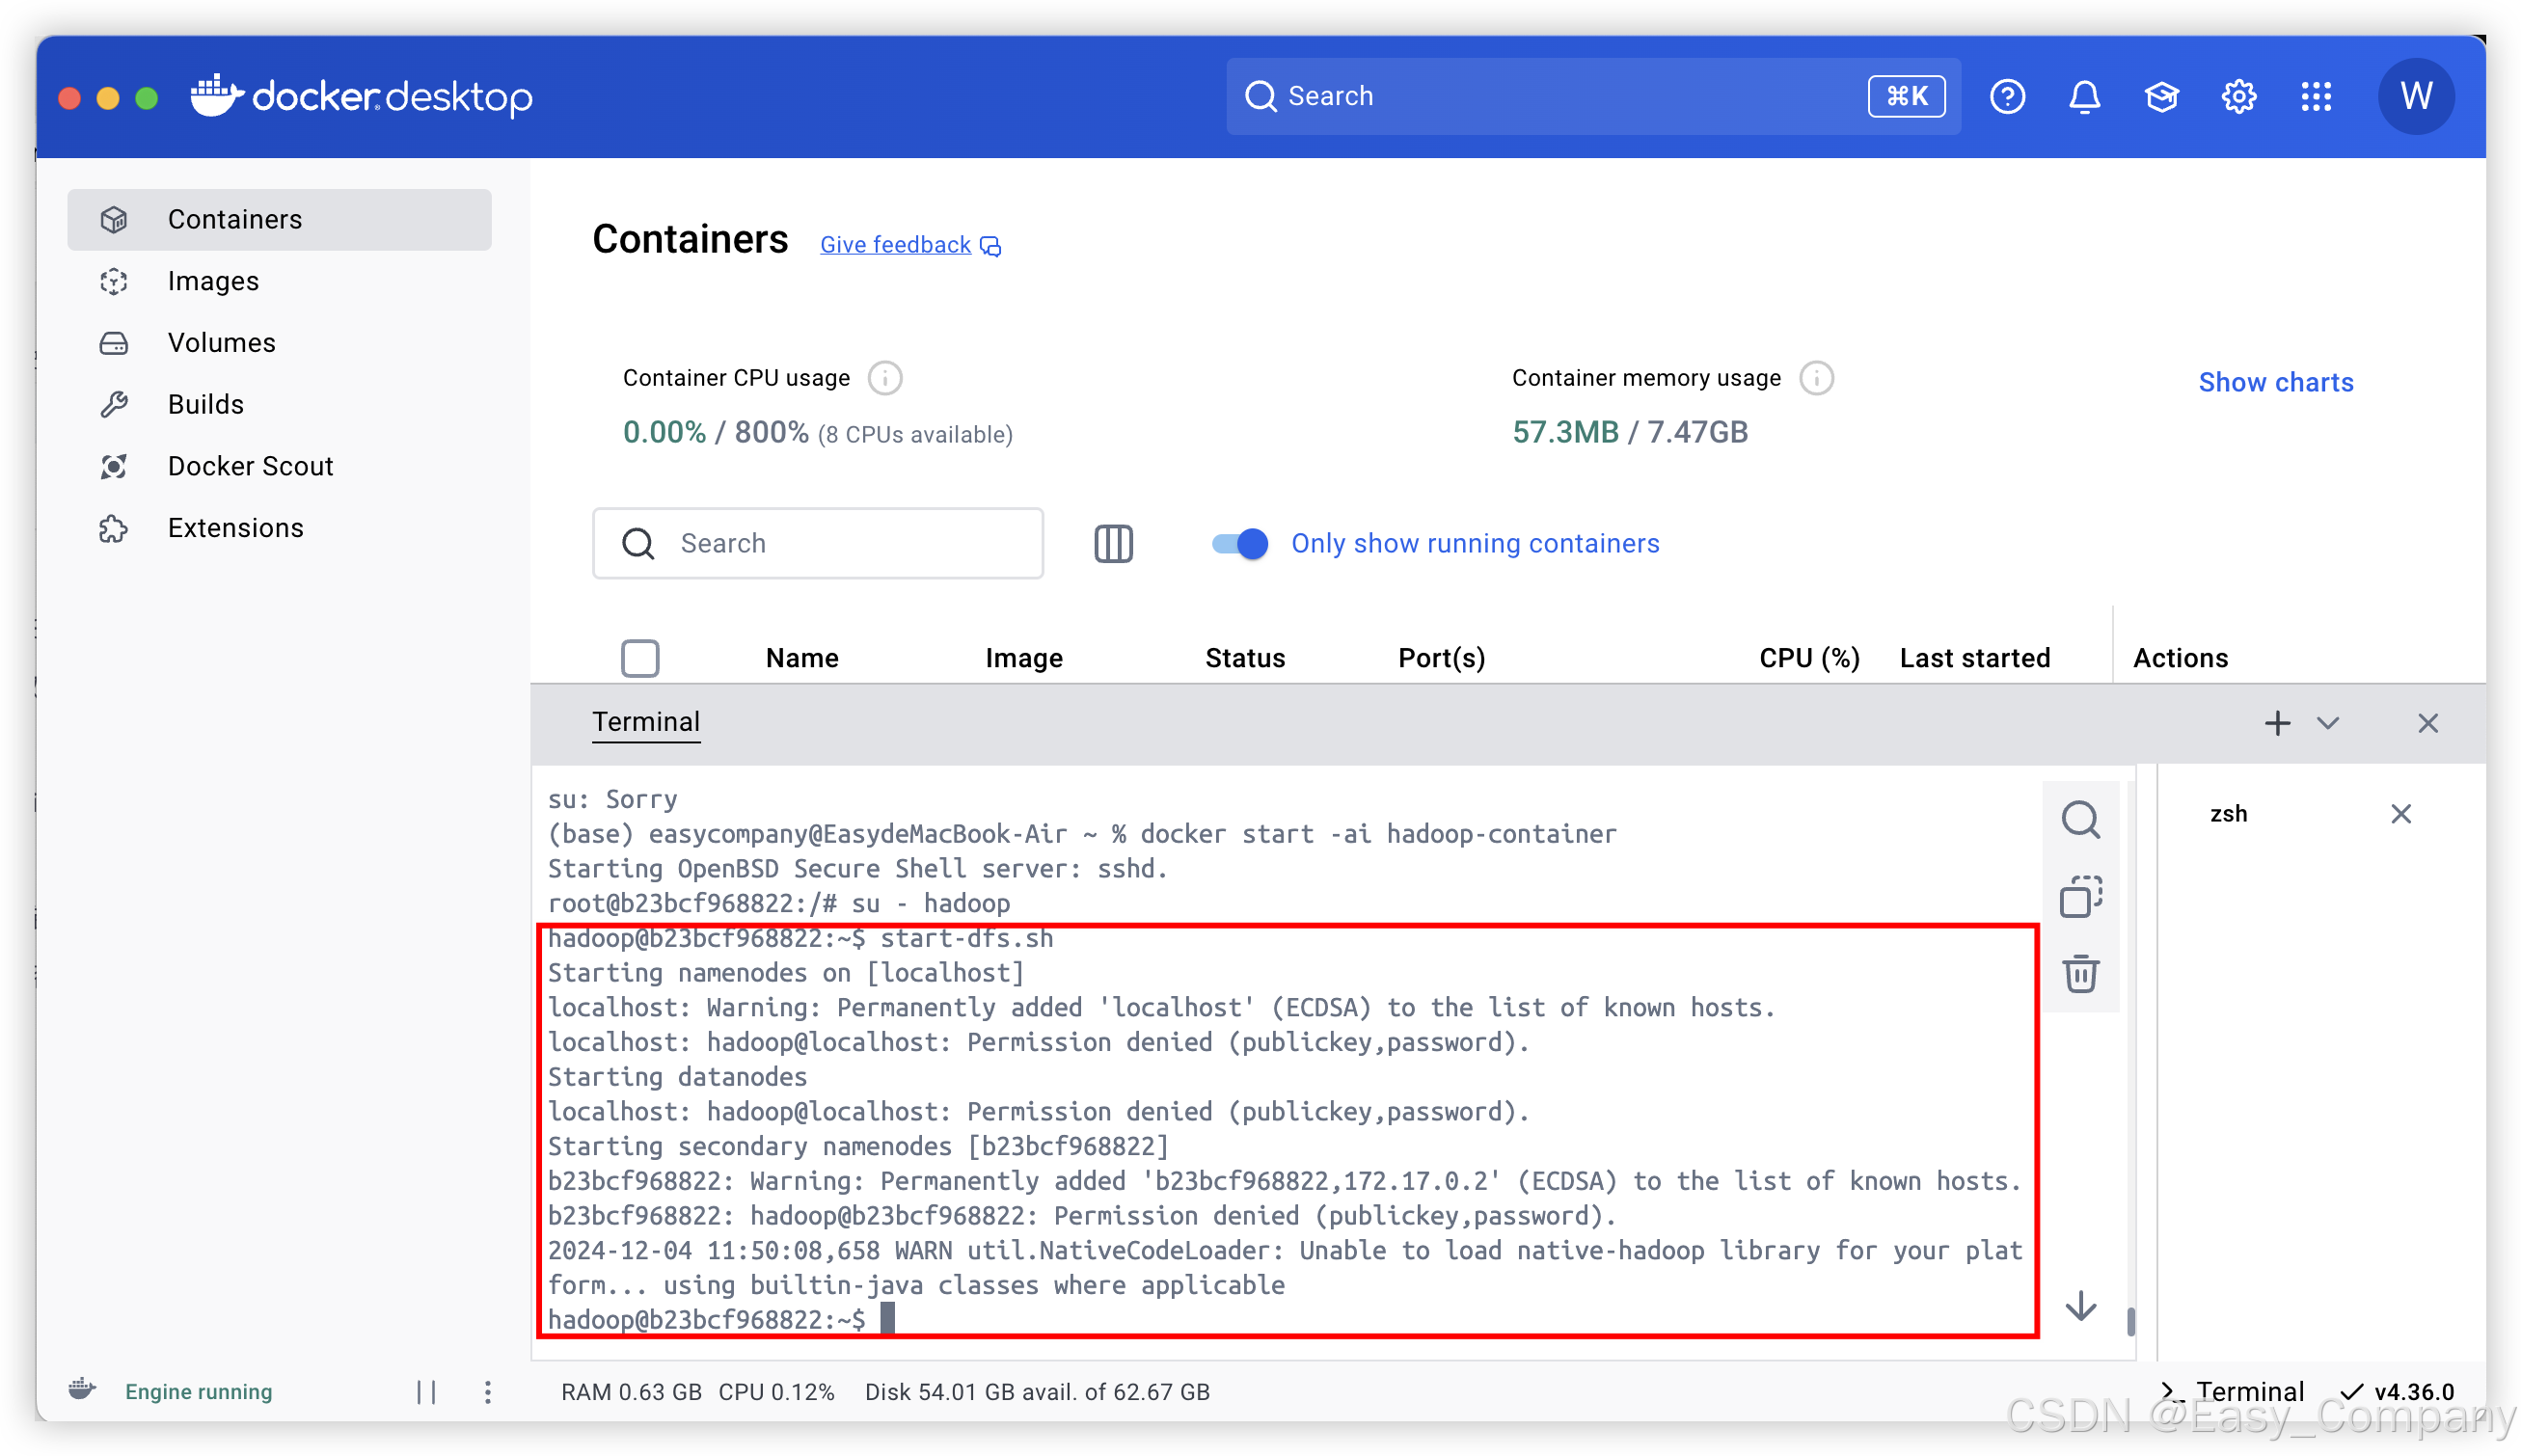Select the Terminal panel tab
This screenshot has height=1456, width=2521.
(646, 722)
